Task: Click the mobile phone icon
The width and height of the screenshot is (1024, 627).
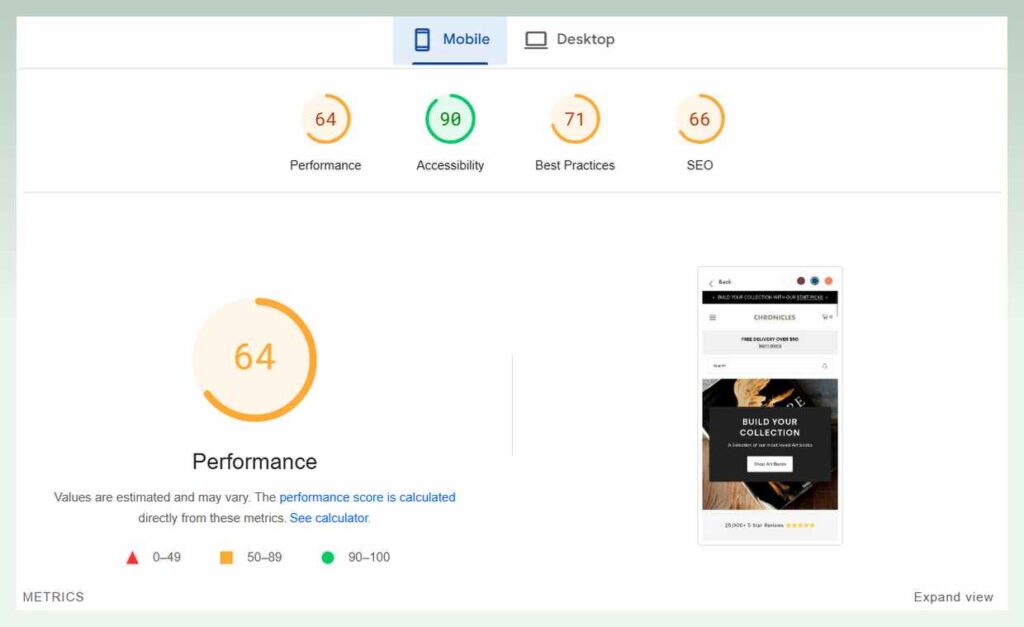Action: (422, 40)
